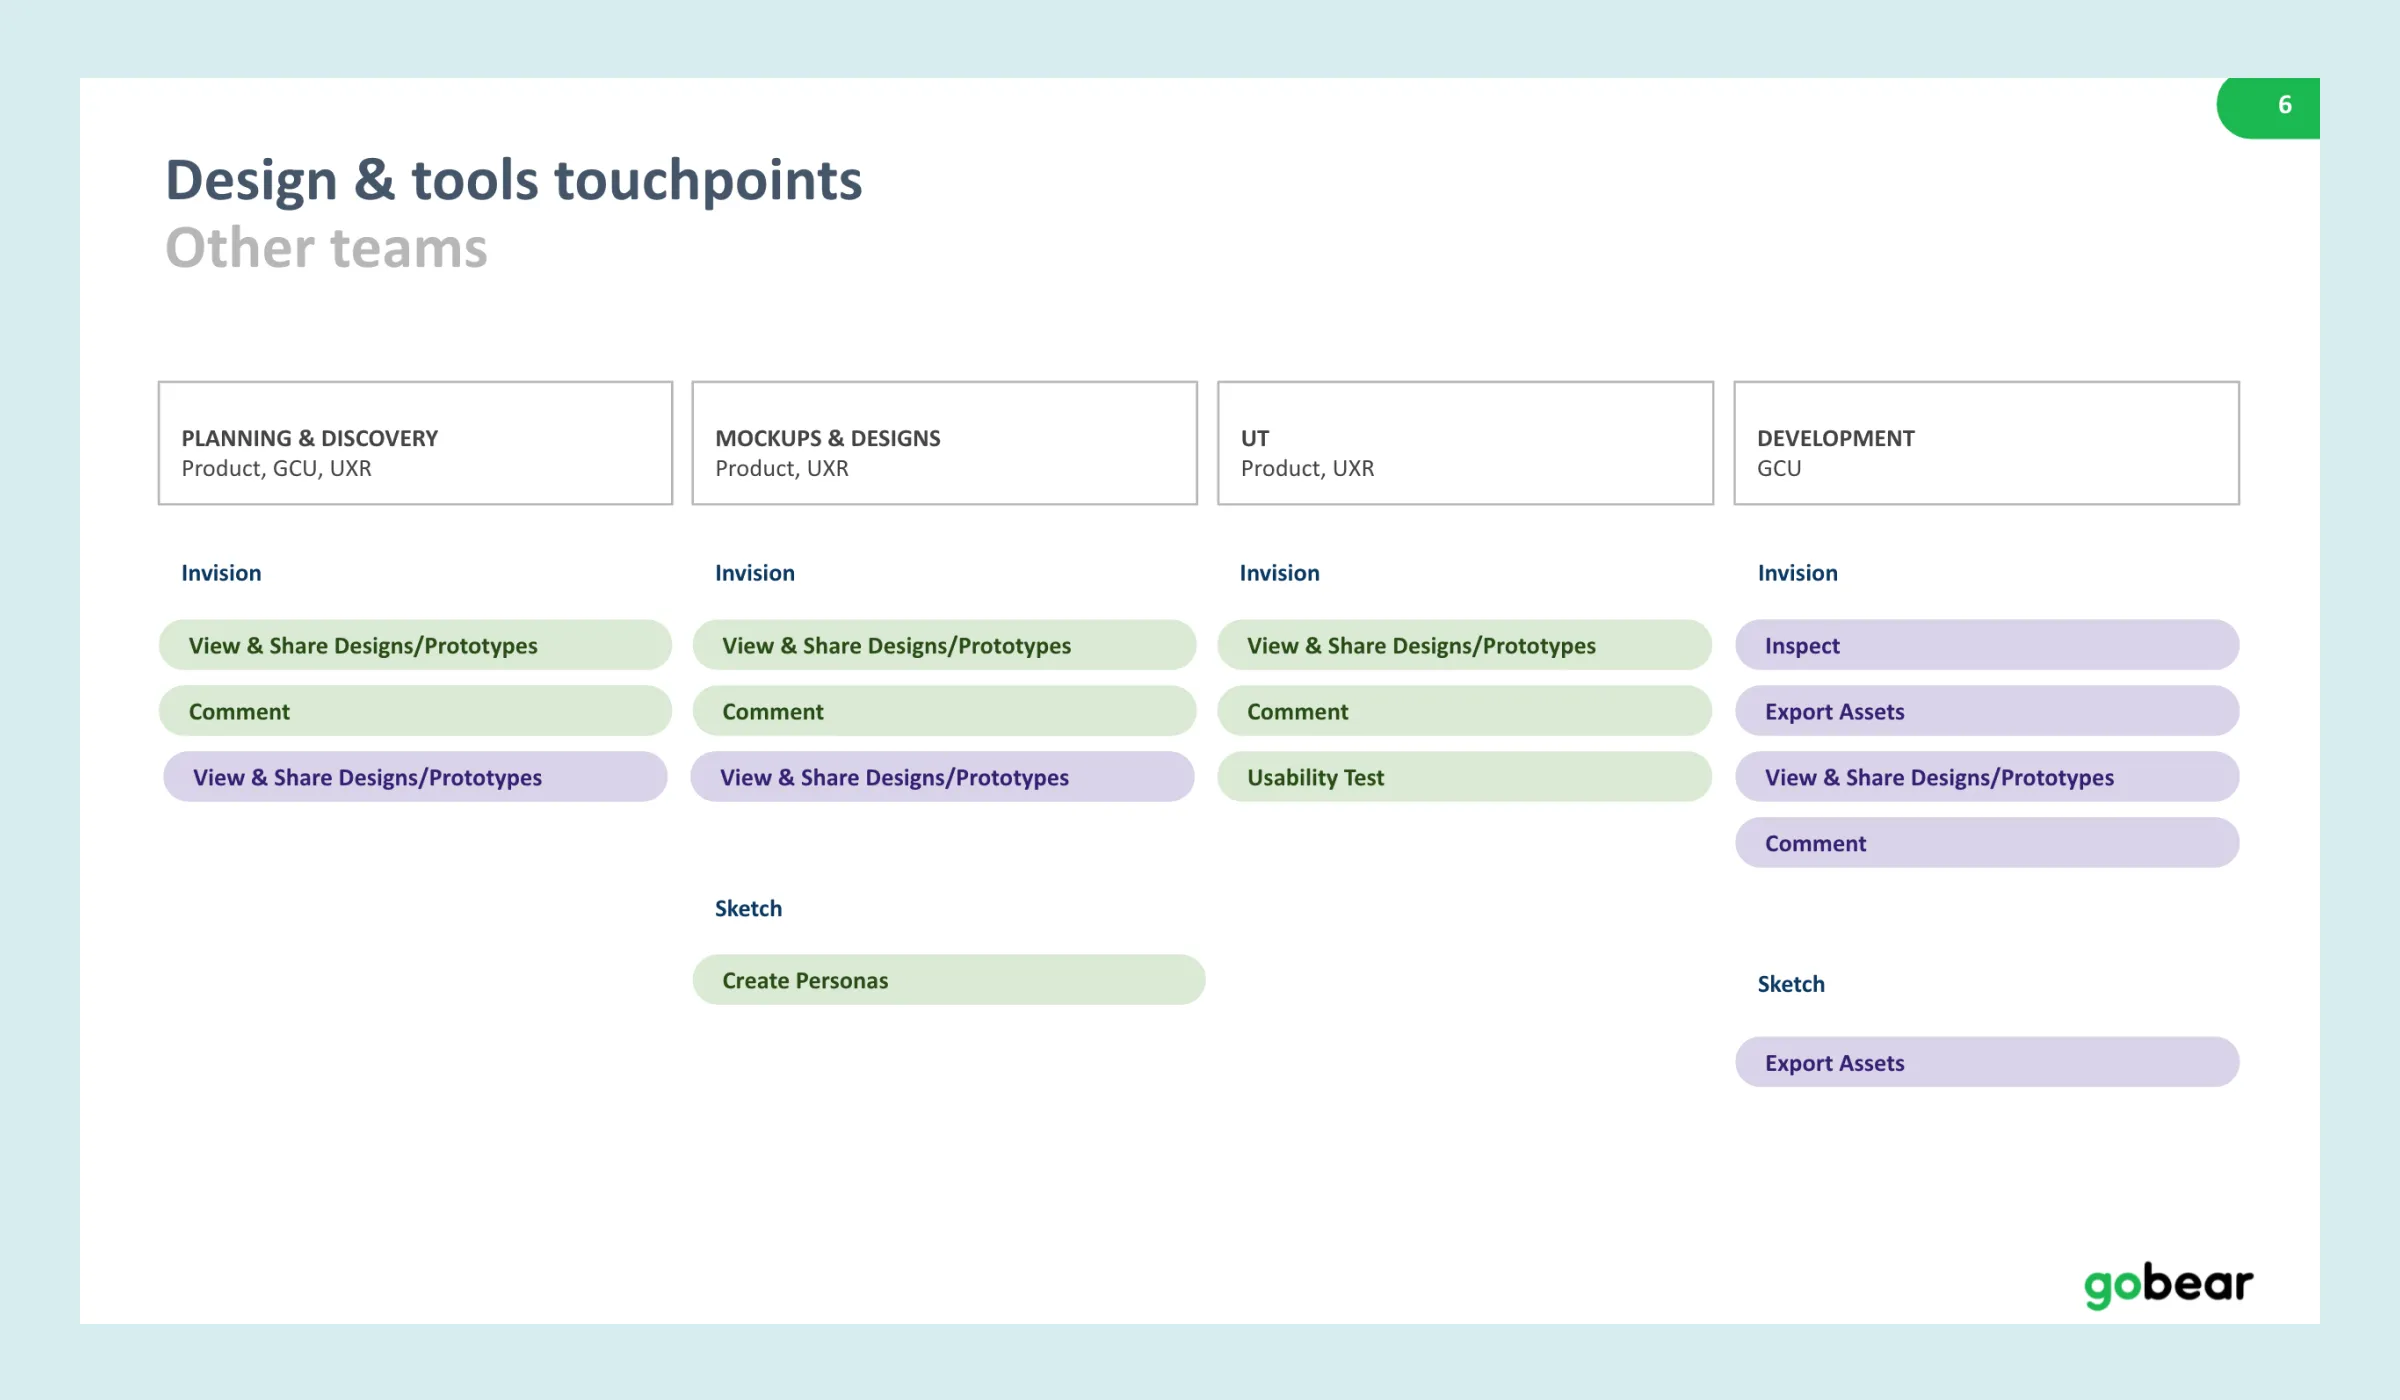Viewport: 2400px width, 1400px height.
Task: Click the MOCKUPS & DESIGNS header box
Action: [944, 443]
